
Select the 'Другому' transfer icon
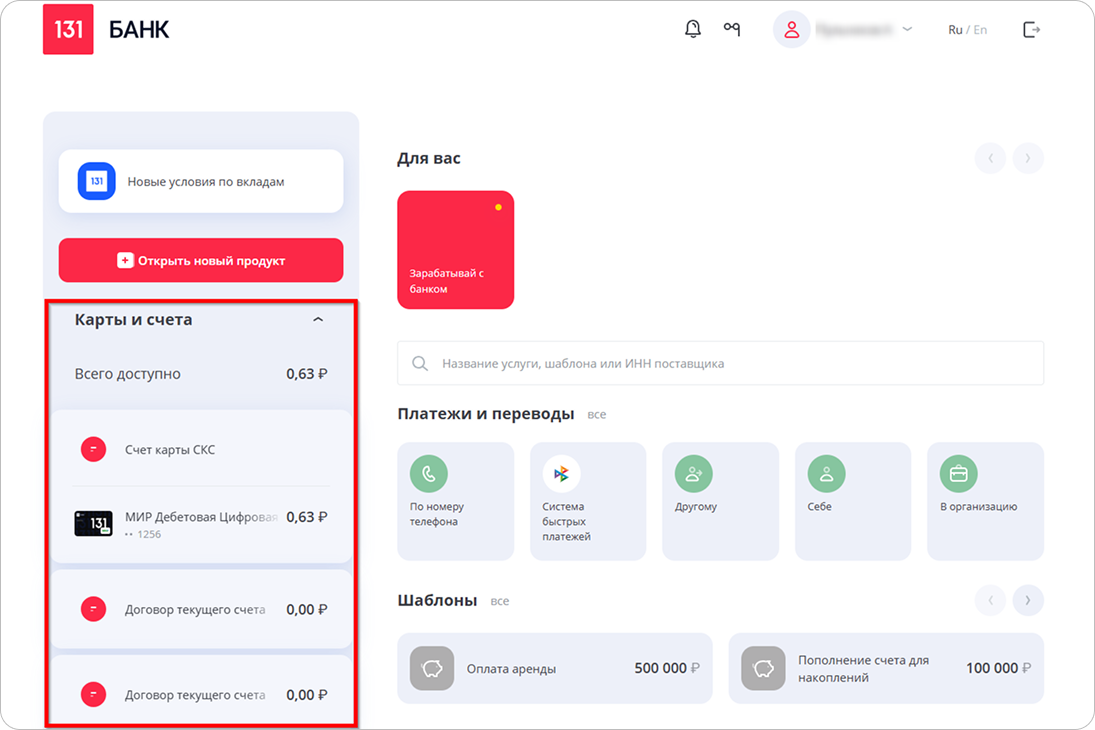(693, 473)
